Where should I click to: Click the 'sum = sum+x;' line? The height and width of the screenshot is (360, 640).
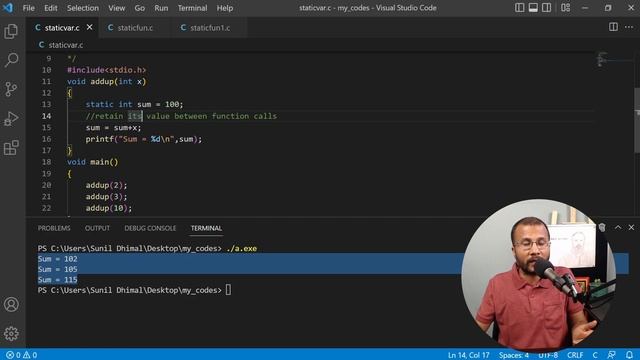(113, 128)
